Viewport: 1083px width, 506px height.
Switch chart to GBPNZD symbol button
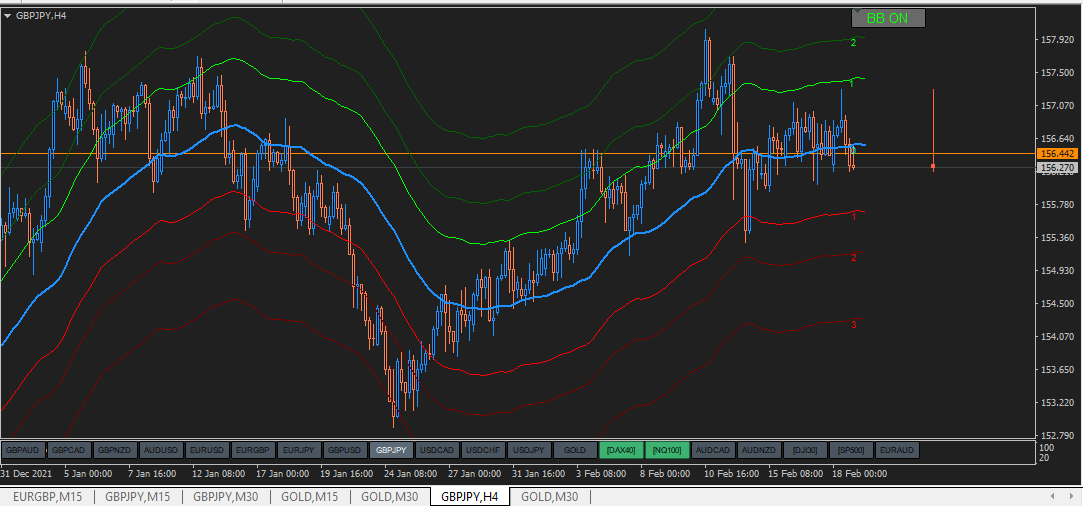(114, 451)
